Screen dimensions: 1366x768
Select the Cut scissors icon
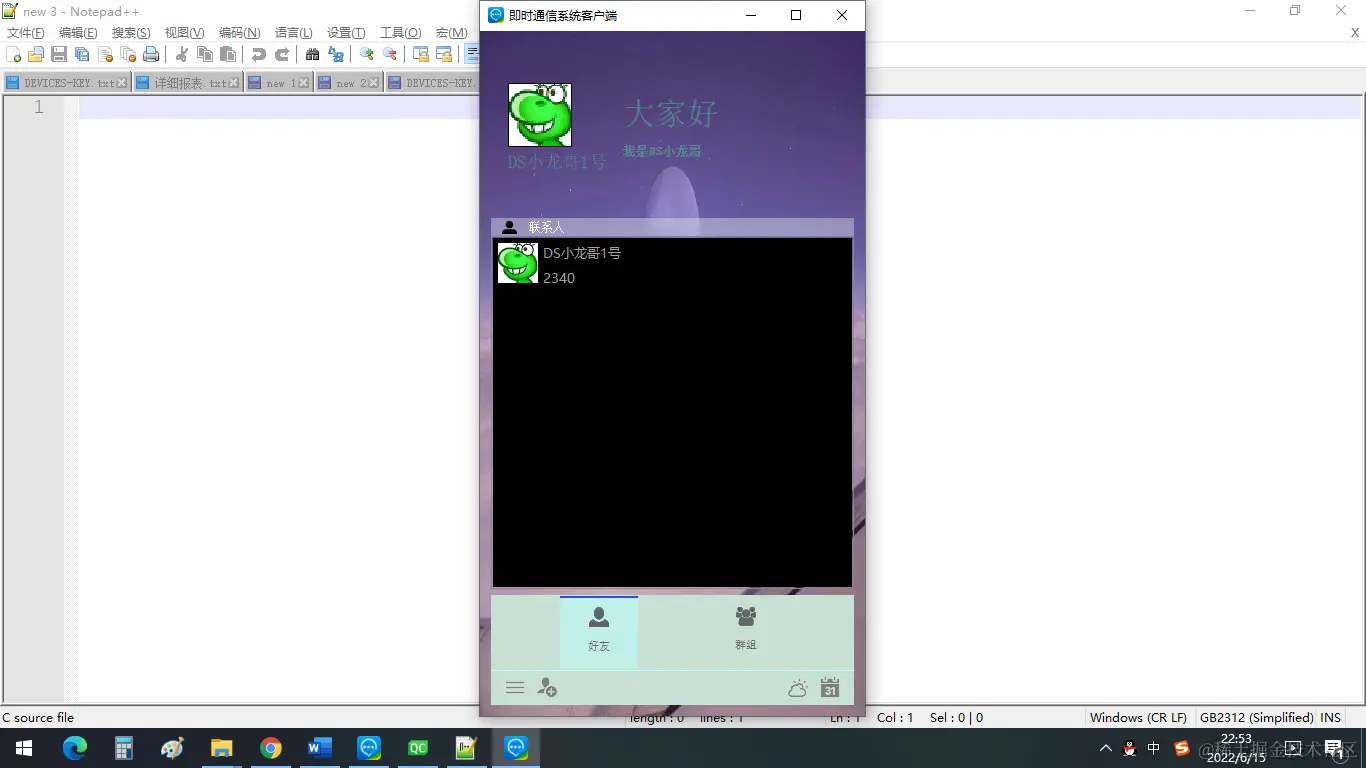click(184, 54)
